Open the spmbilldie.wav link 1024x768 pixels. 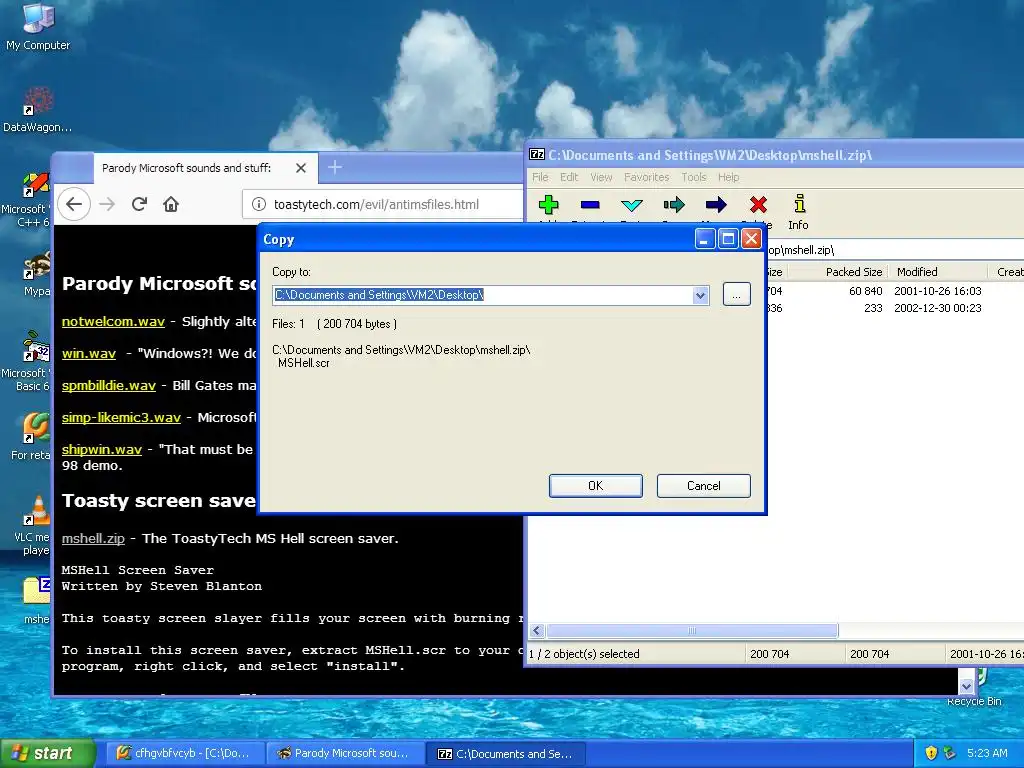108,385
